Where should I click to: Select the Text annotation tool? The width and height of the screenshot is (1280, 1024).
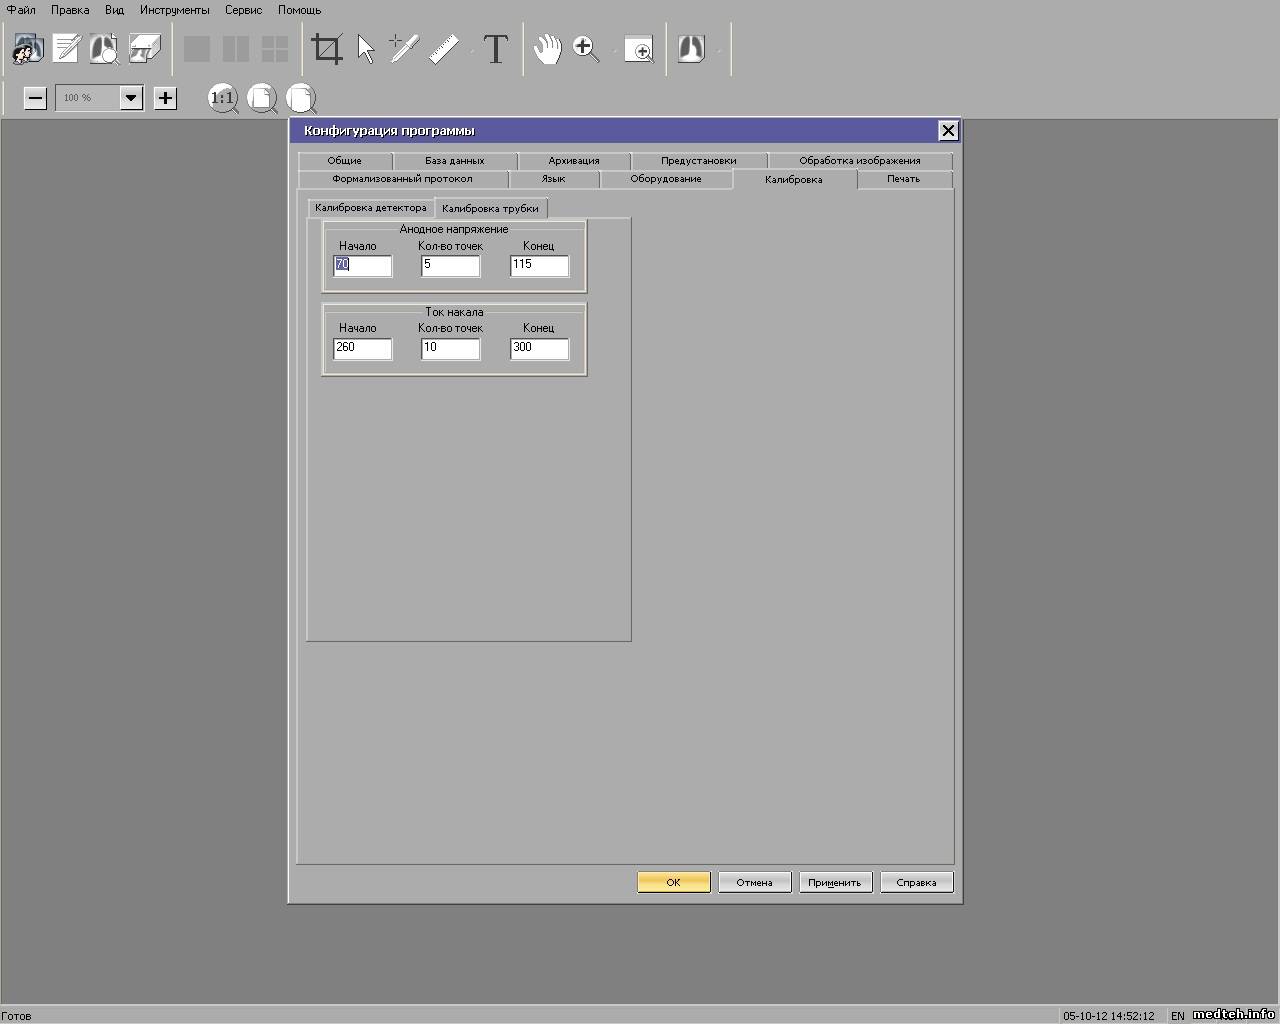click(495, 49)
